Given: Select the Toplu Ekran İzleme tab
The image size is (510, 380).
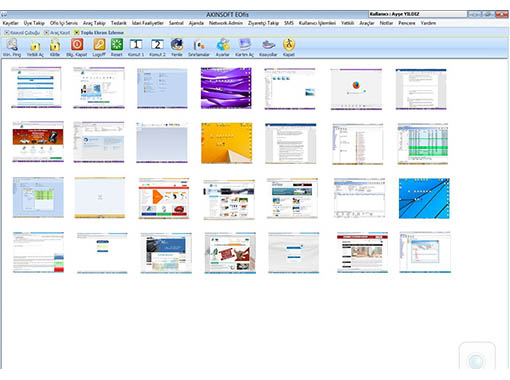Looking at the screenshot, I should [x=99, y=32].
